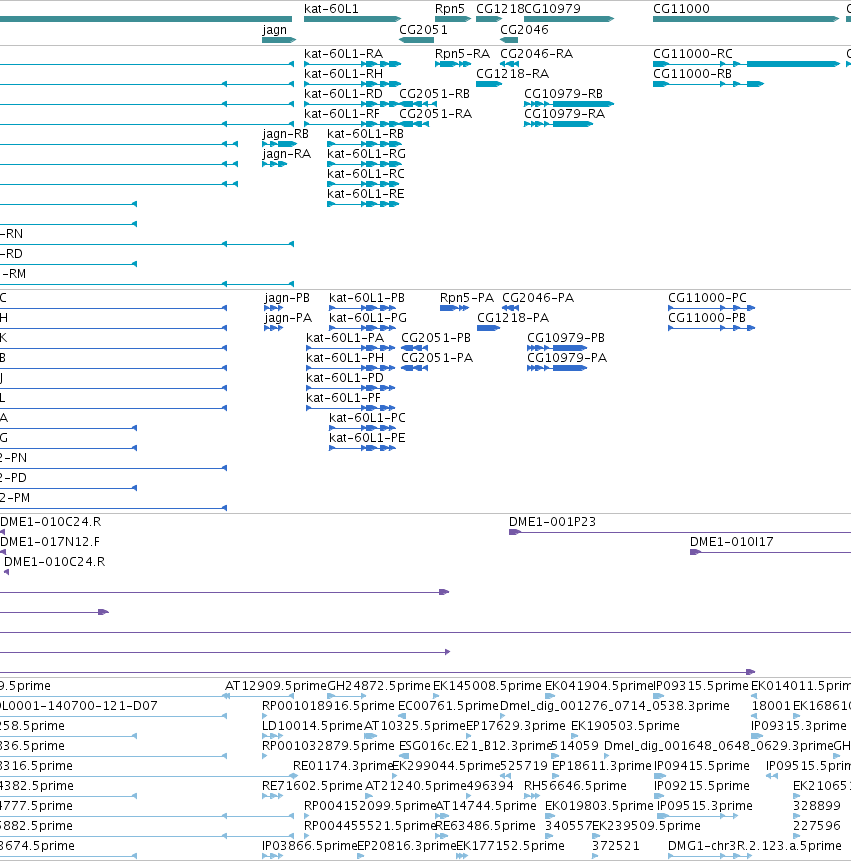Image resolution: width=851 pixels, height=861 pixels.
Task: Select transcript CG10979-RA
Action: [x=559, y=124]
